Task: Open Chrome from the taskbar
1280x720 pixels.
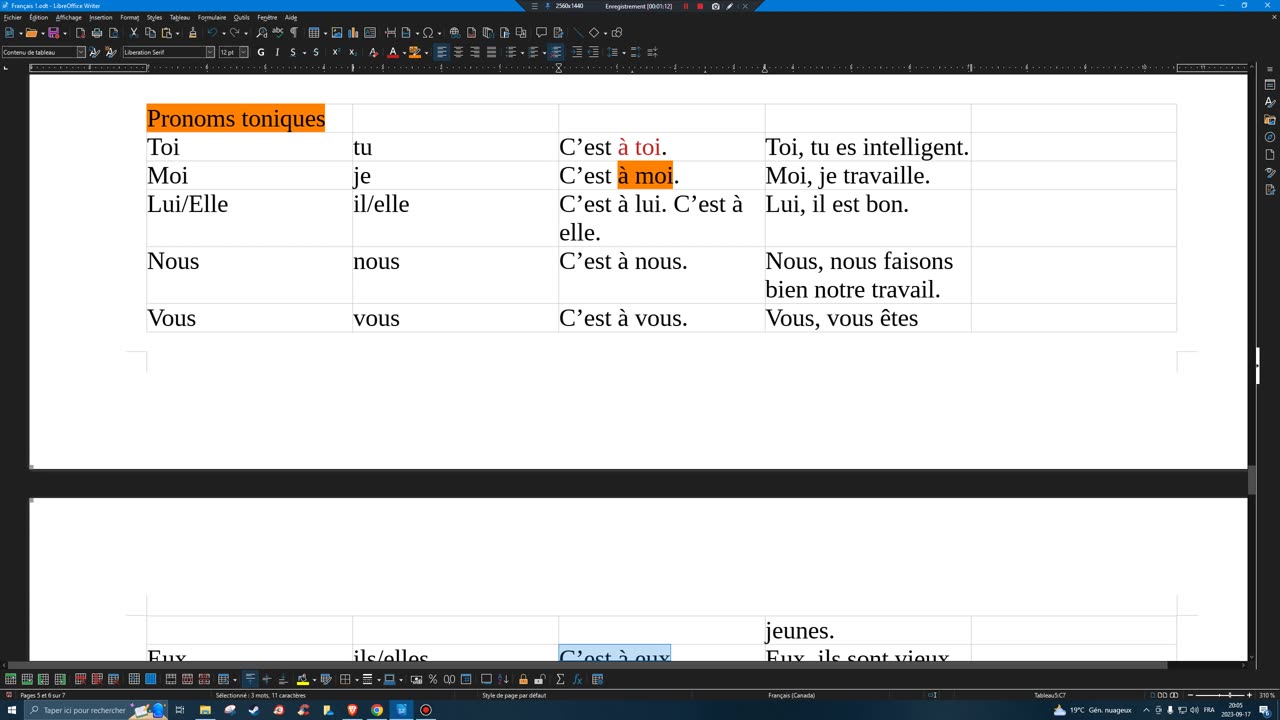Action: (377, 710)
